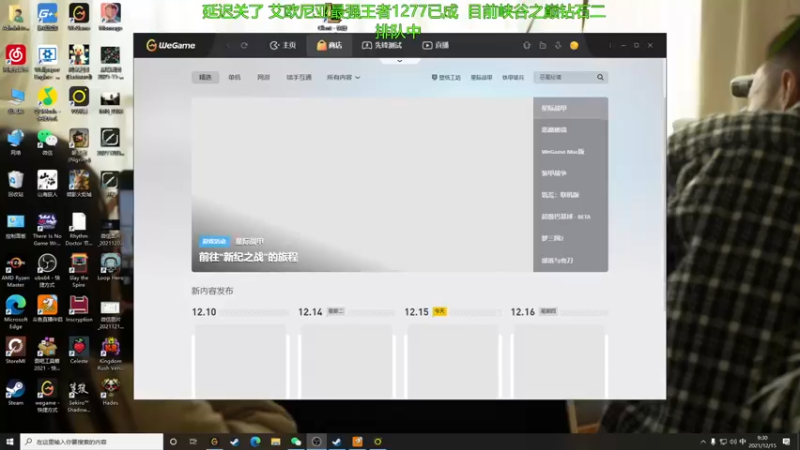Open the QQ Music yellow-green desktop icon
Image resolution: width=800 pixels, height=450 pixels.
point(47,104)
